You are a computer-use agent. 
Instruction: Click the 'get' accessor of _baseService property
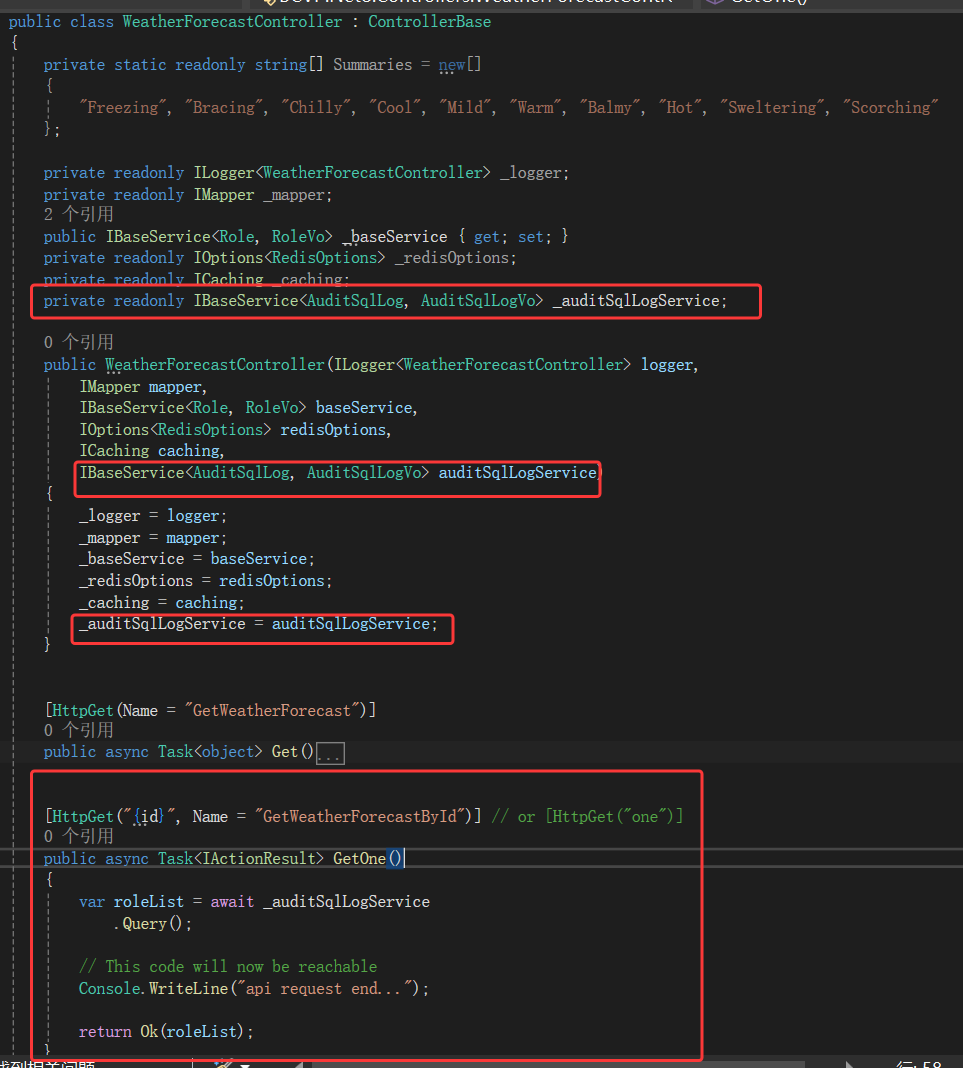[487, 237]
